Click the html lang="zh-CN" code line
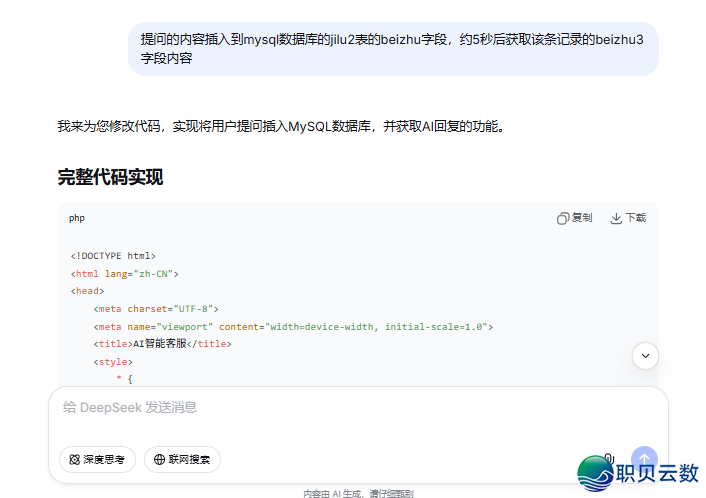The image size is (706, 498). [x=124, y=274]
